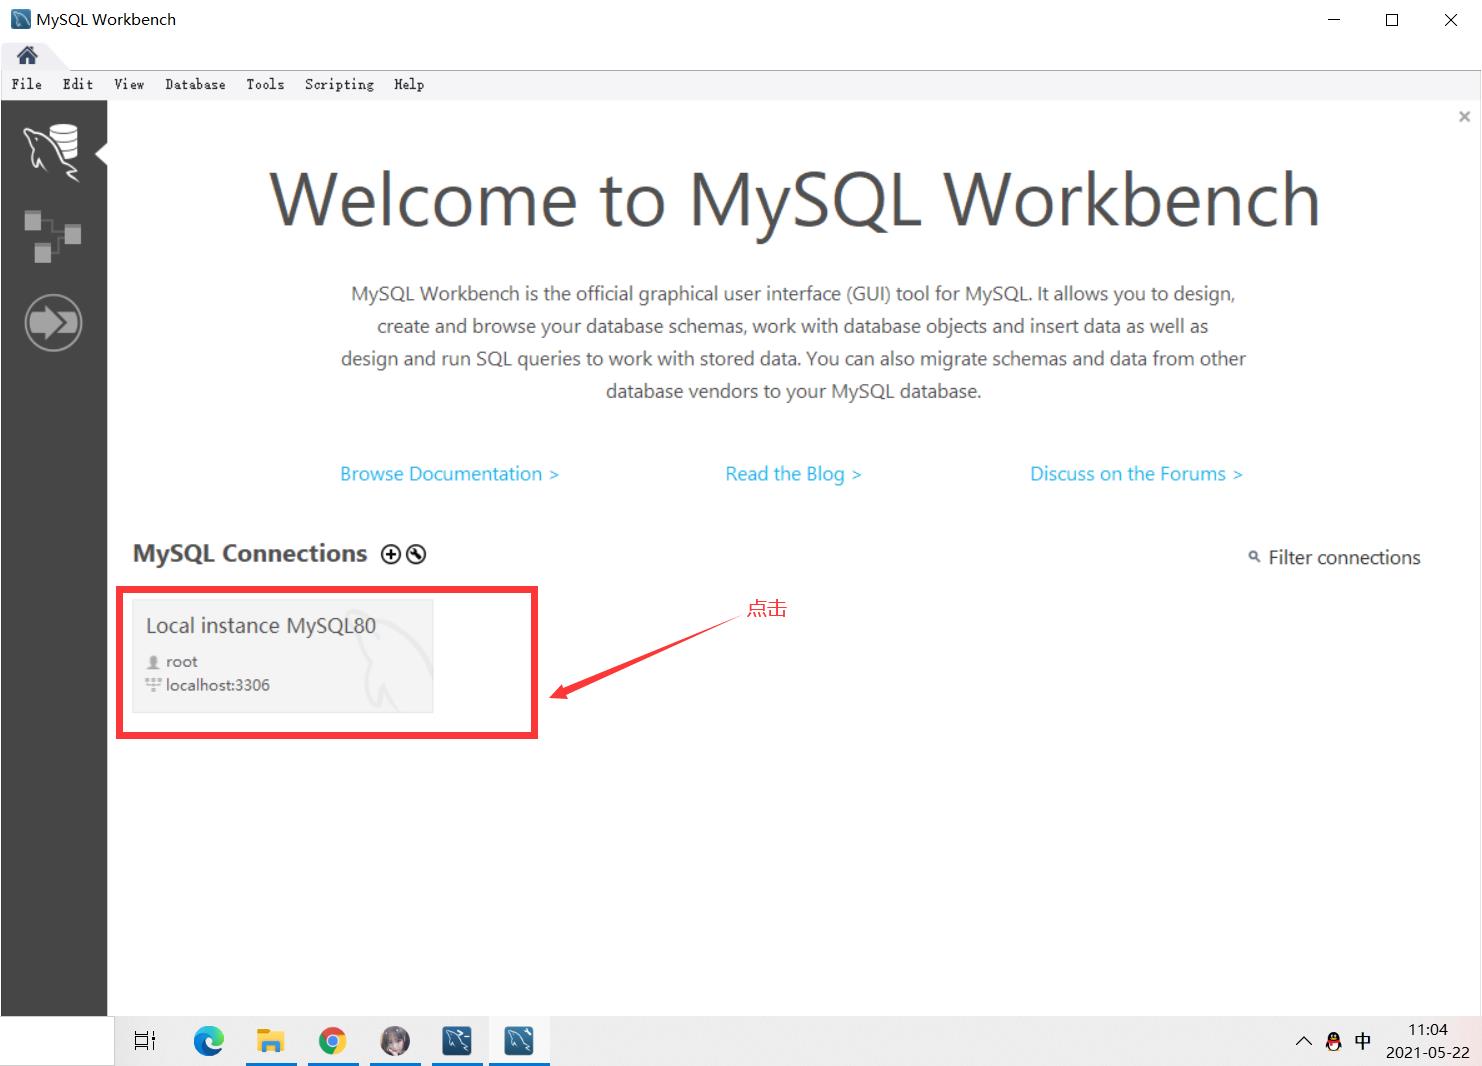Click Browse Documentation link

tap(449, 474)
